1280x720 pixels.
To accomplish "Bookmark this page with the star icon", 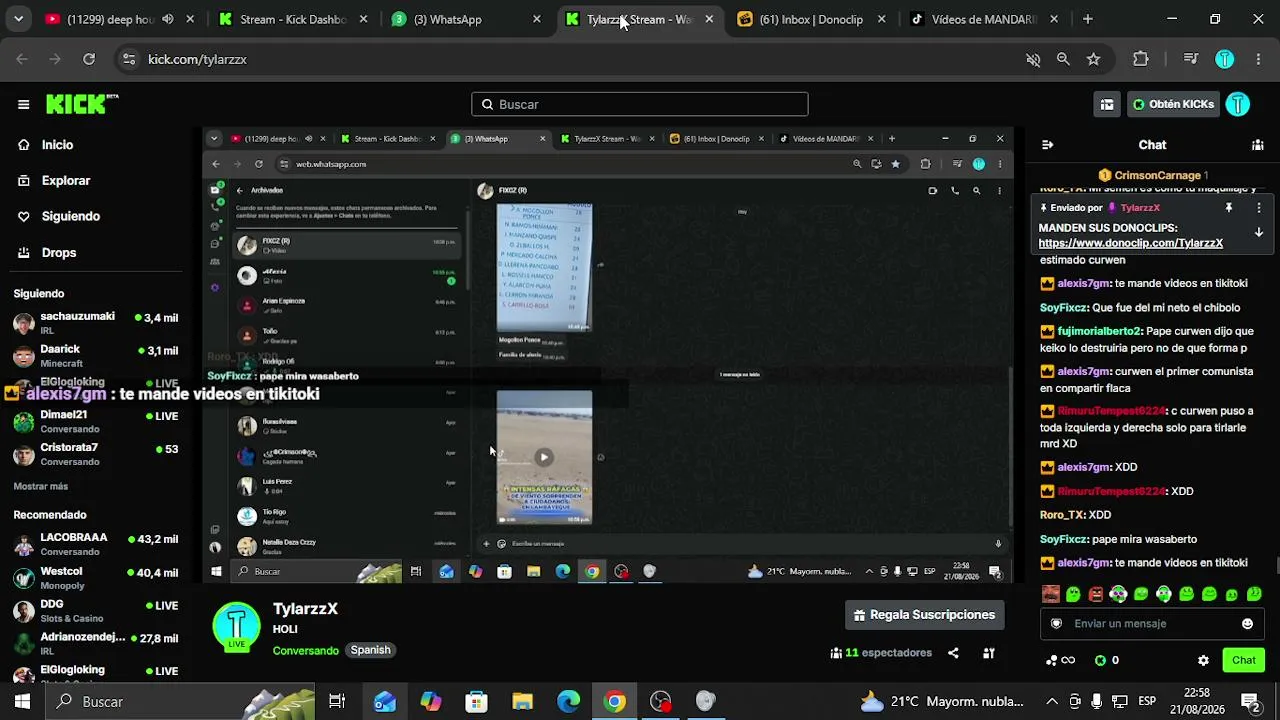I will tap(1093, 59).
